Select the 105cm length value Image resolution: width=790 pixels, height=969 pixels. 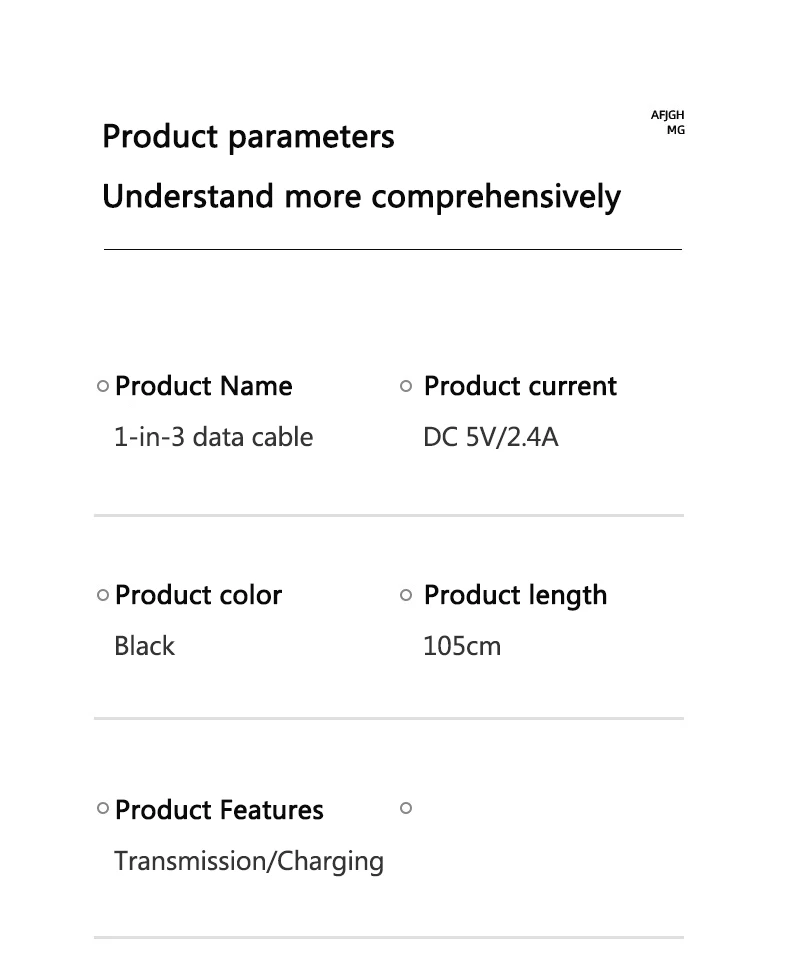(461, 646)
